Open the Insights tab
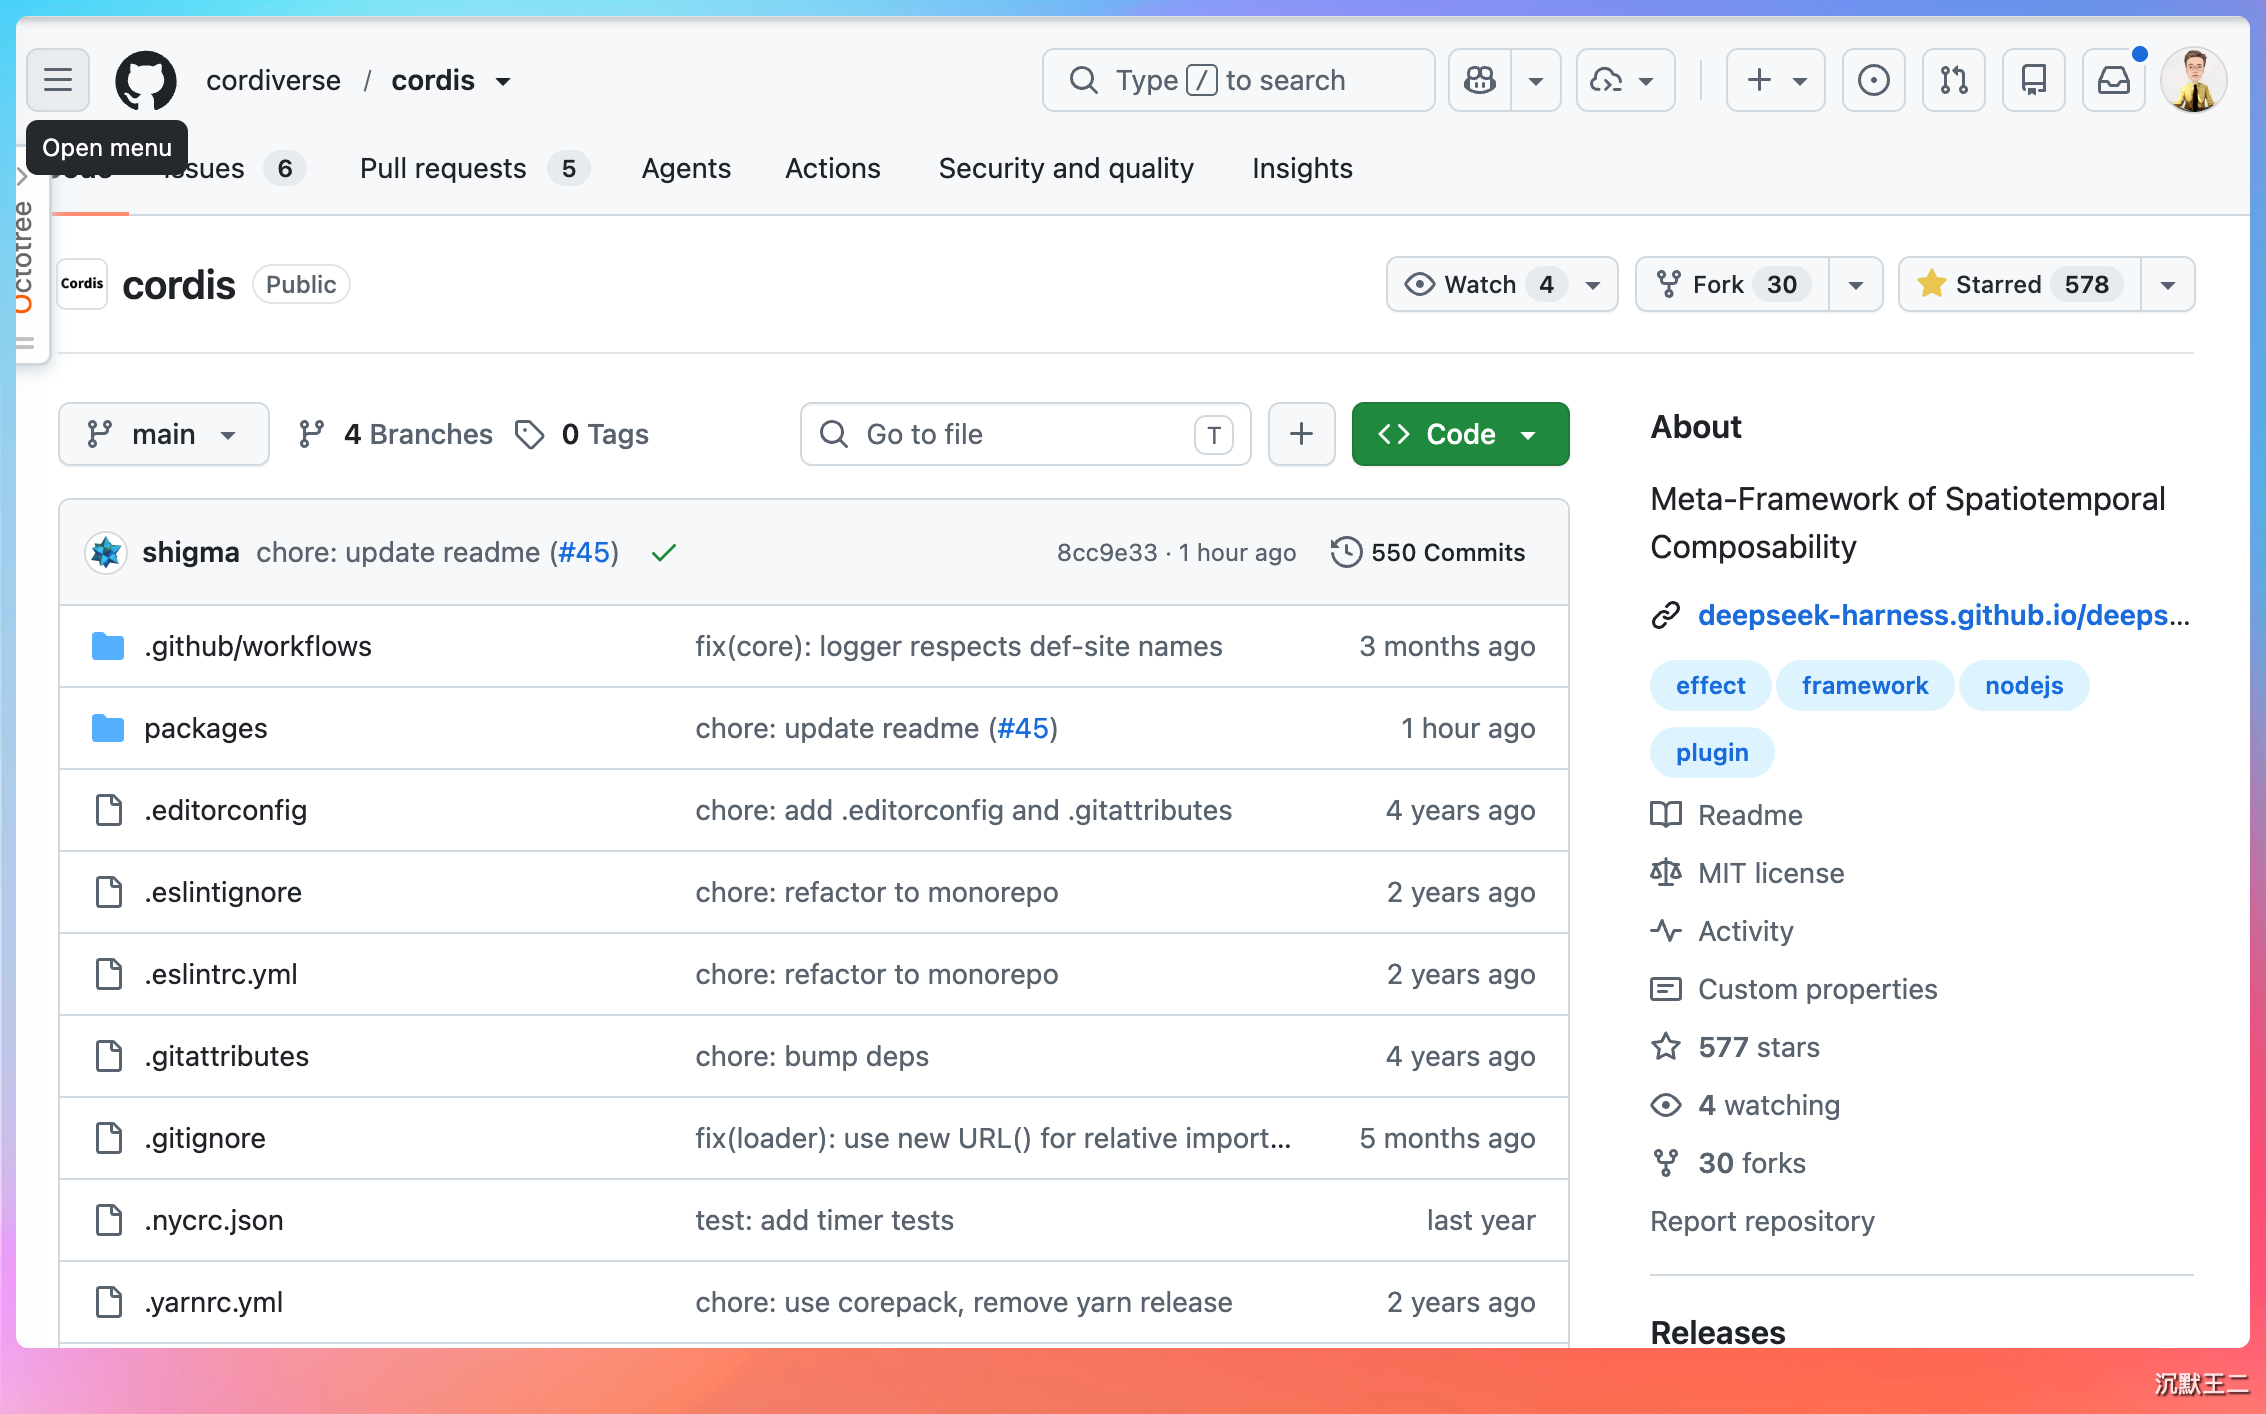The width and height of the screenshot is (2266, 1414). [x=1302, y=168]
